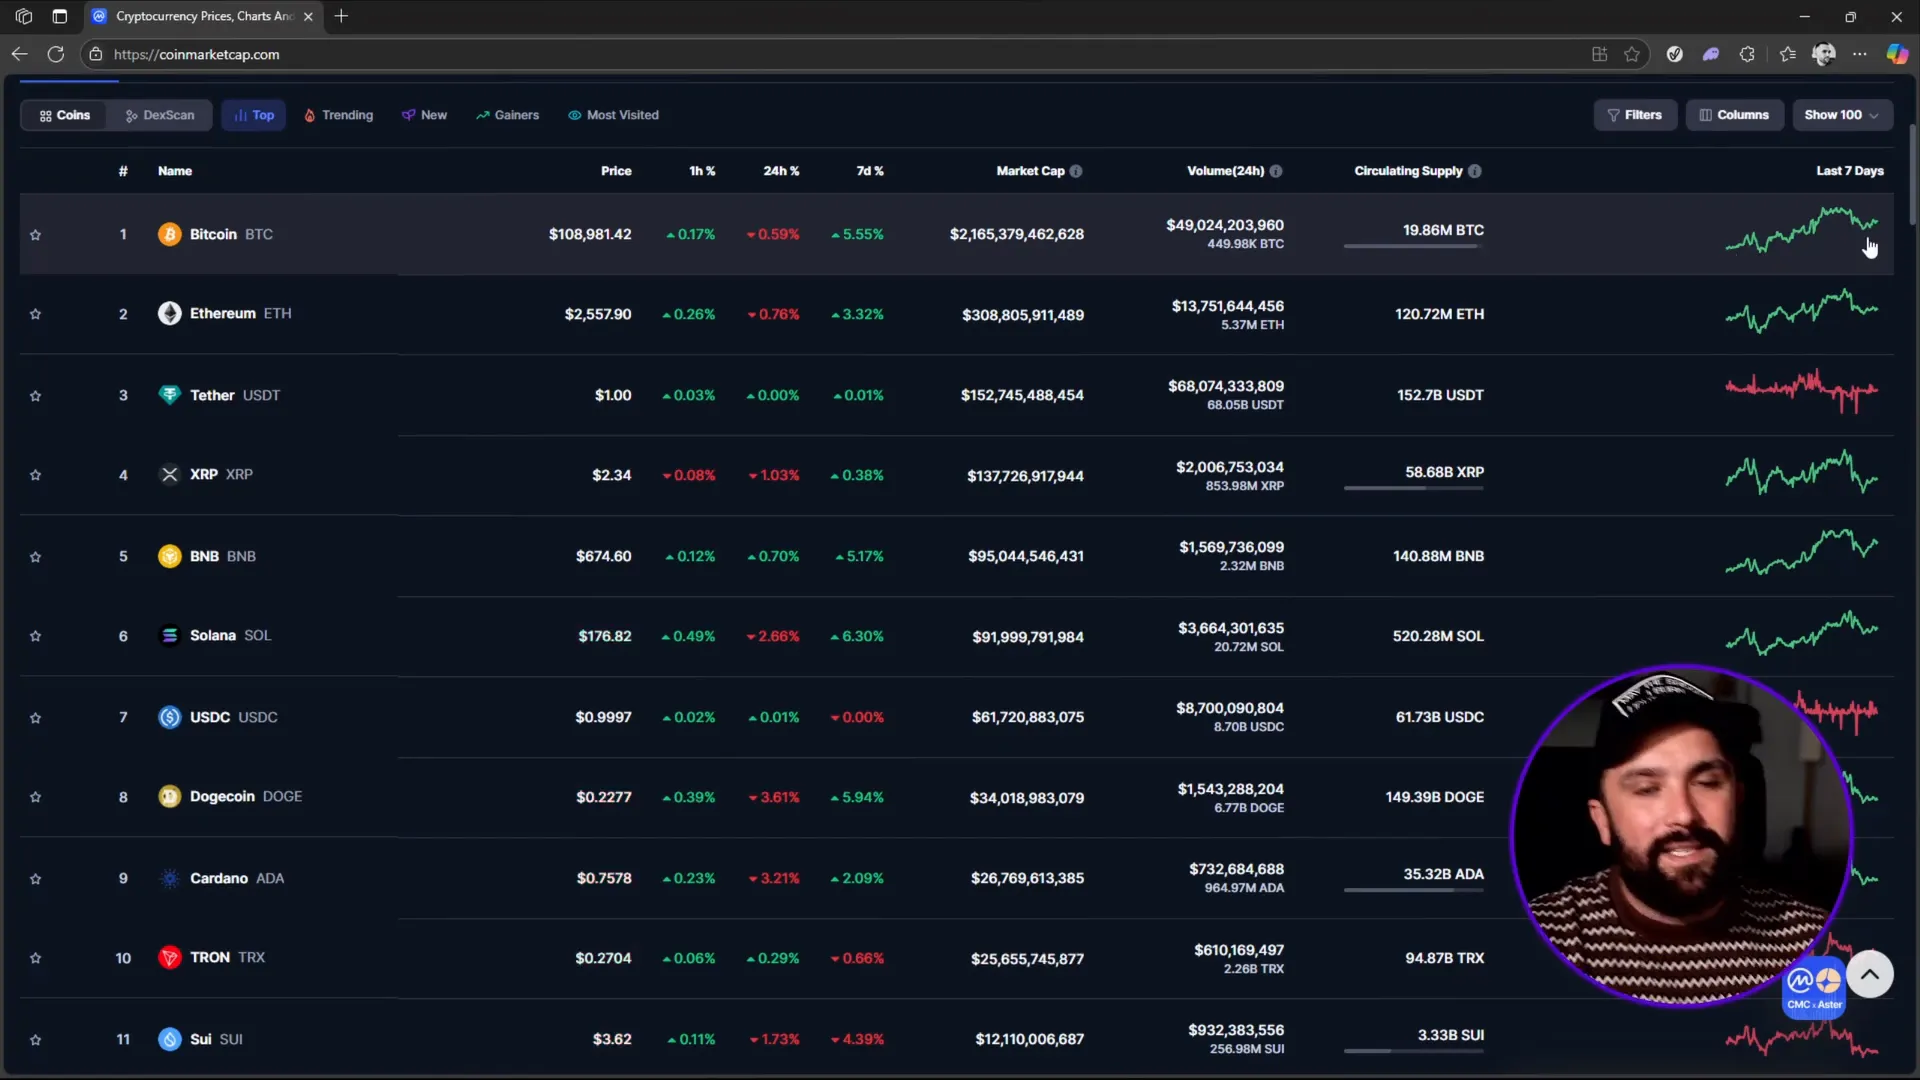Toggle watchlist star for XRP
The height and width of the screenshot is (1080, 1920).
coord(35,475)
